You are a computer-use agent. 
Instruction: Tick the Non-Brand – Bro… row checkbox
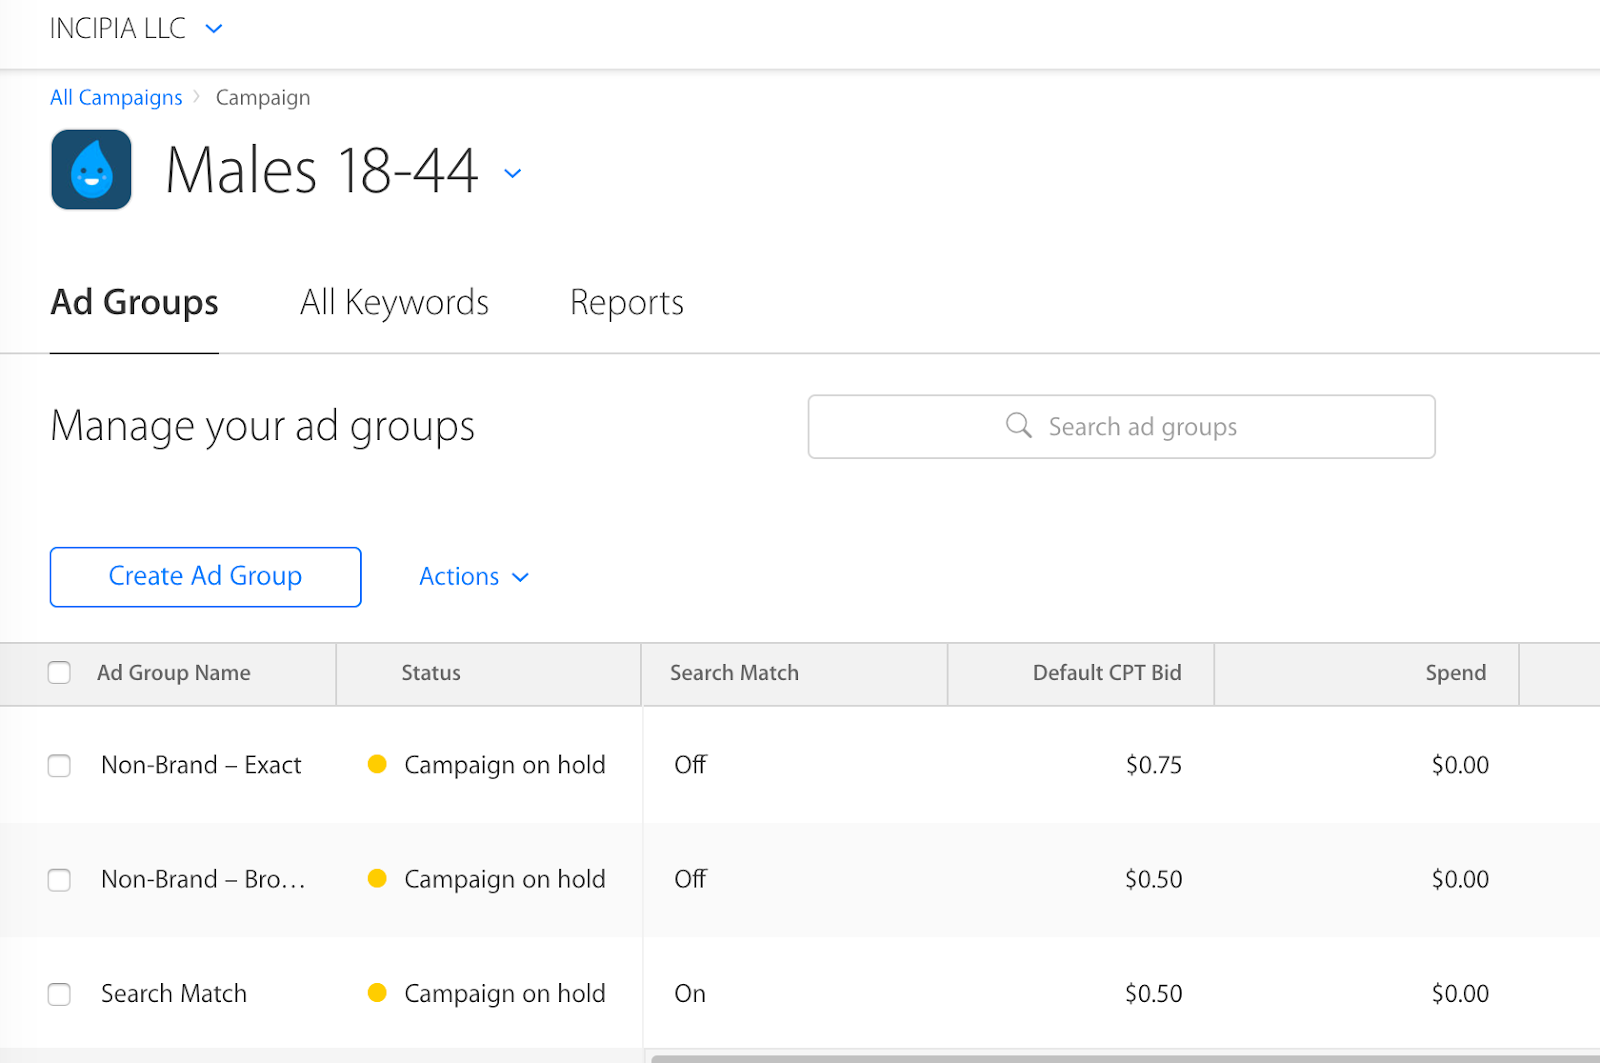(x=60, y=880)
